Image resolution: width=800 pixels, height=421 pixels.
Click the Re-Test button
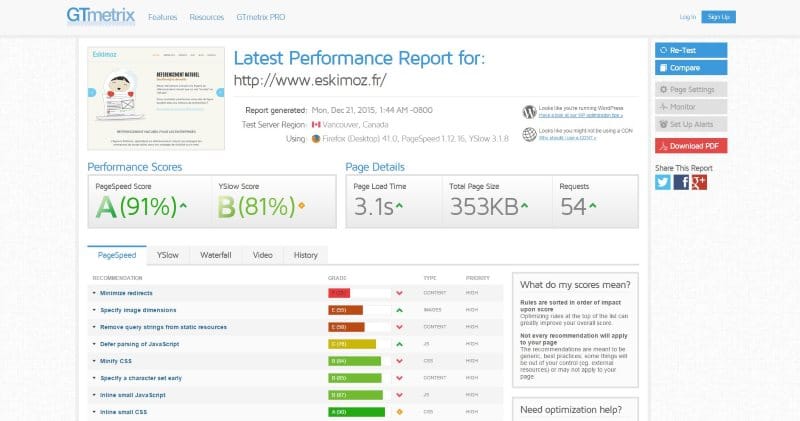coord(691,50)
